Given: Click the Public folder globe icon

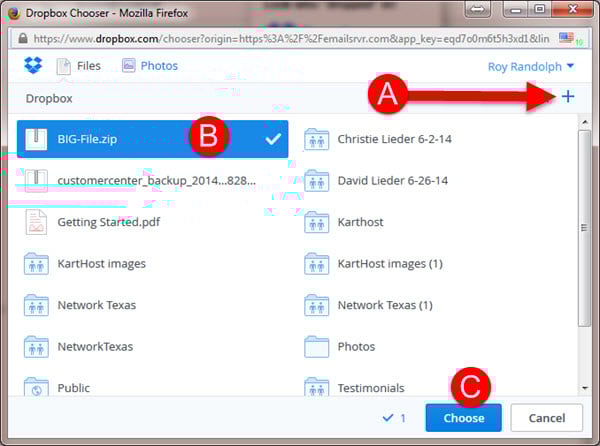Looking at the screenshot, I should click(36, 387).
